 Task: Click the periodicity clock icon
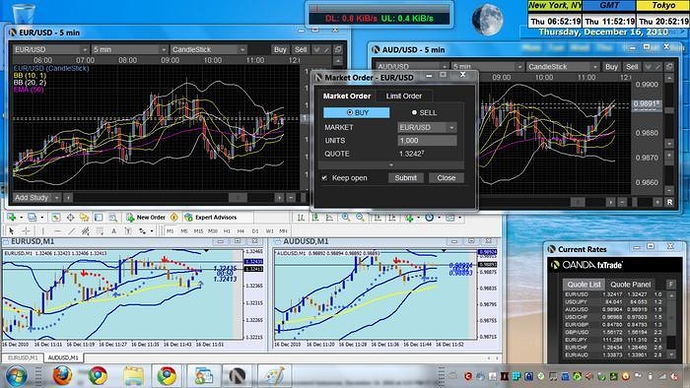click(429, 217)
